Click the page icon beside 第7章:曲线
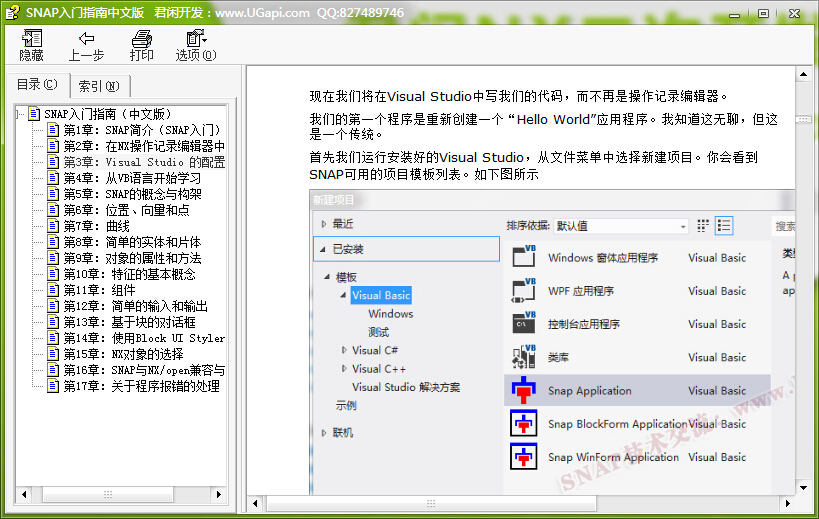 (x=53, y=226)
